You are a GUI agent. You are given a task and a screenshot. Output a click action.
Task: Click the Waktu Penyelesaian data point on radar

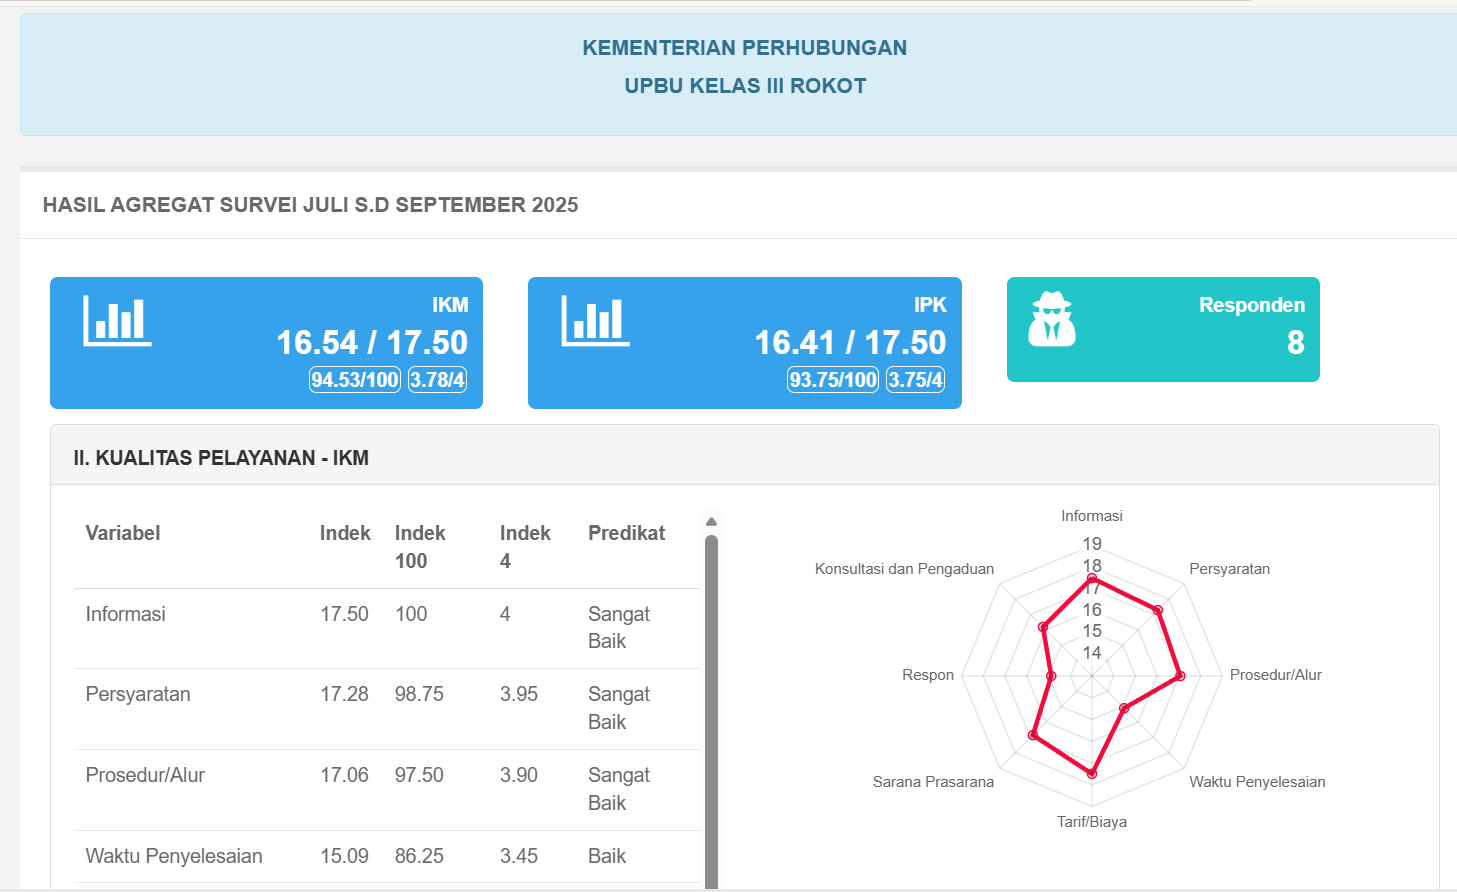click(1124, 708)
